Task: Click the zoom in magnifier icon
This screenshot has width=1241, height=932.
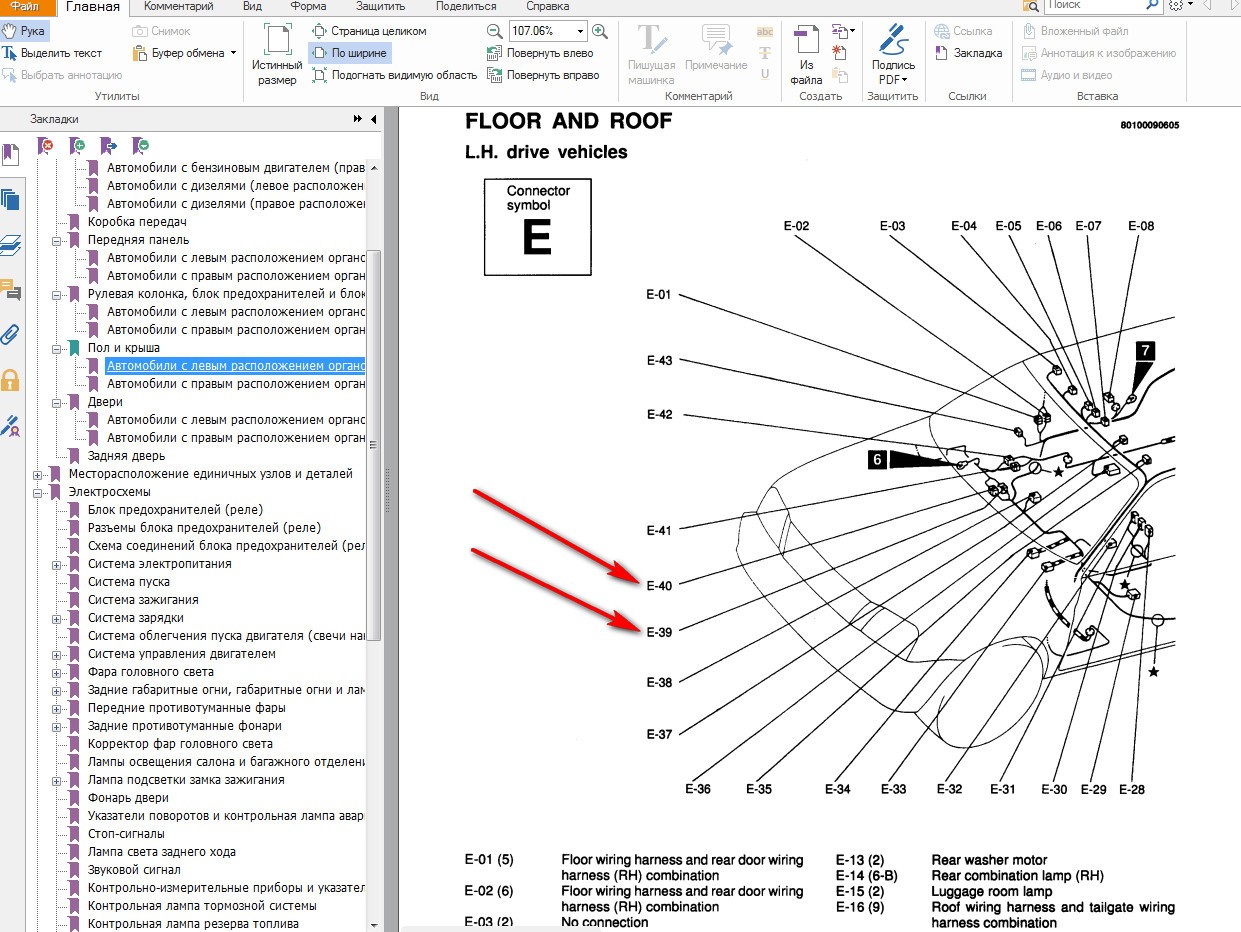Action: point(600,31)
